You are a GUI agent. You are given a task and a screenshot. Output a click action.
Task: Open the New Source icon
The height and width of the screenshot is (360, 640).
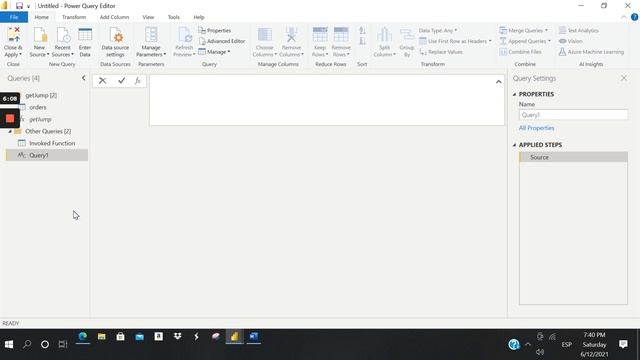click(40, 35)
